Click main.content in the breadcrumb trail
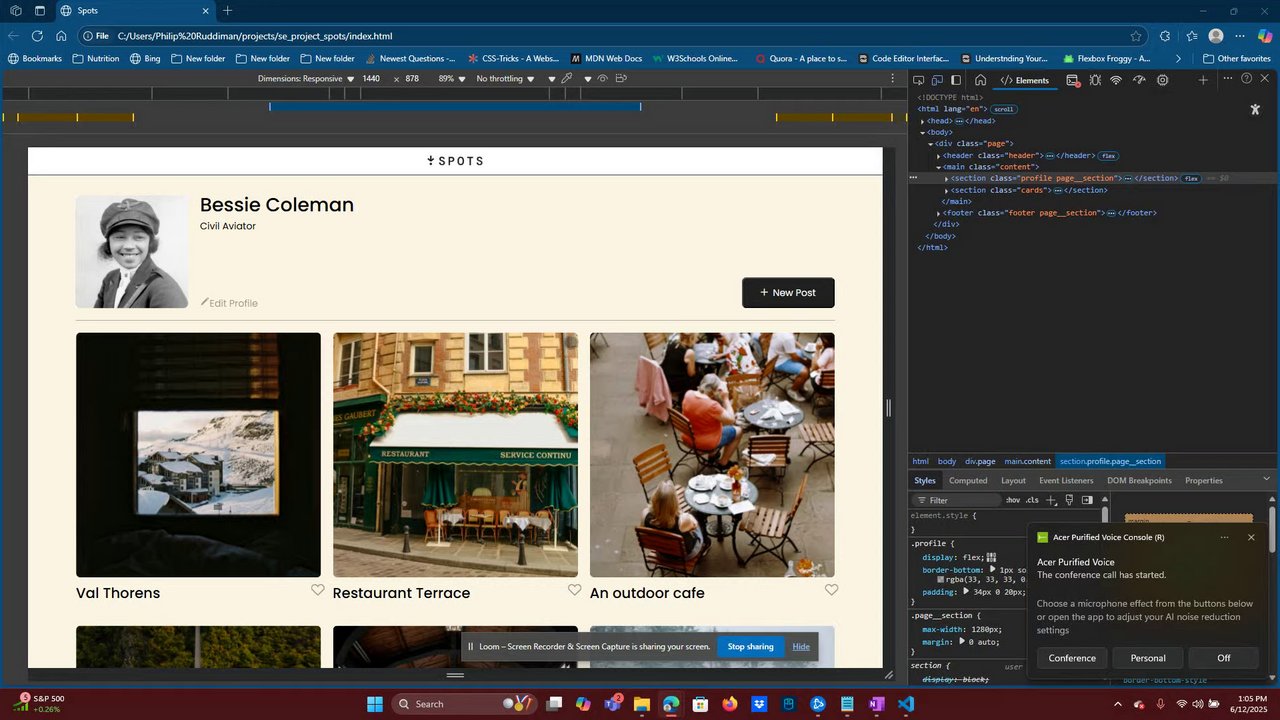The width and height of the screenshot is (1280, 720). [1028, 461]
